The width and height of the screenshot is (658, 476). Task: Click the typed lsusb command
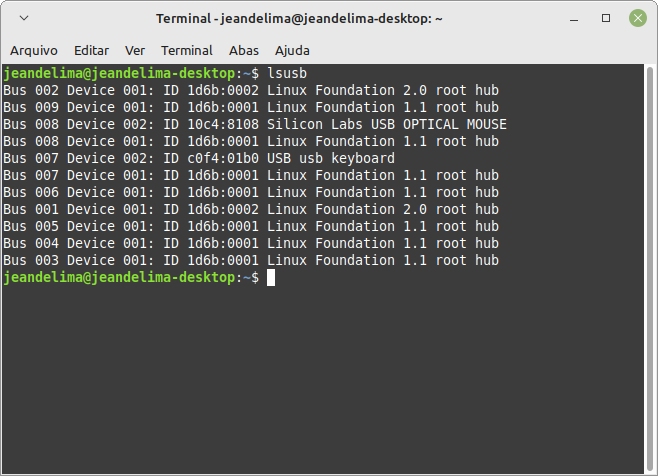tap(287, 73)
